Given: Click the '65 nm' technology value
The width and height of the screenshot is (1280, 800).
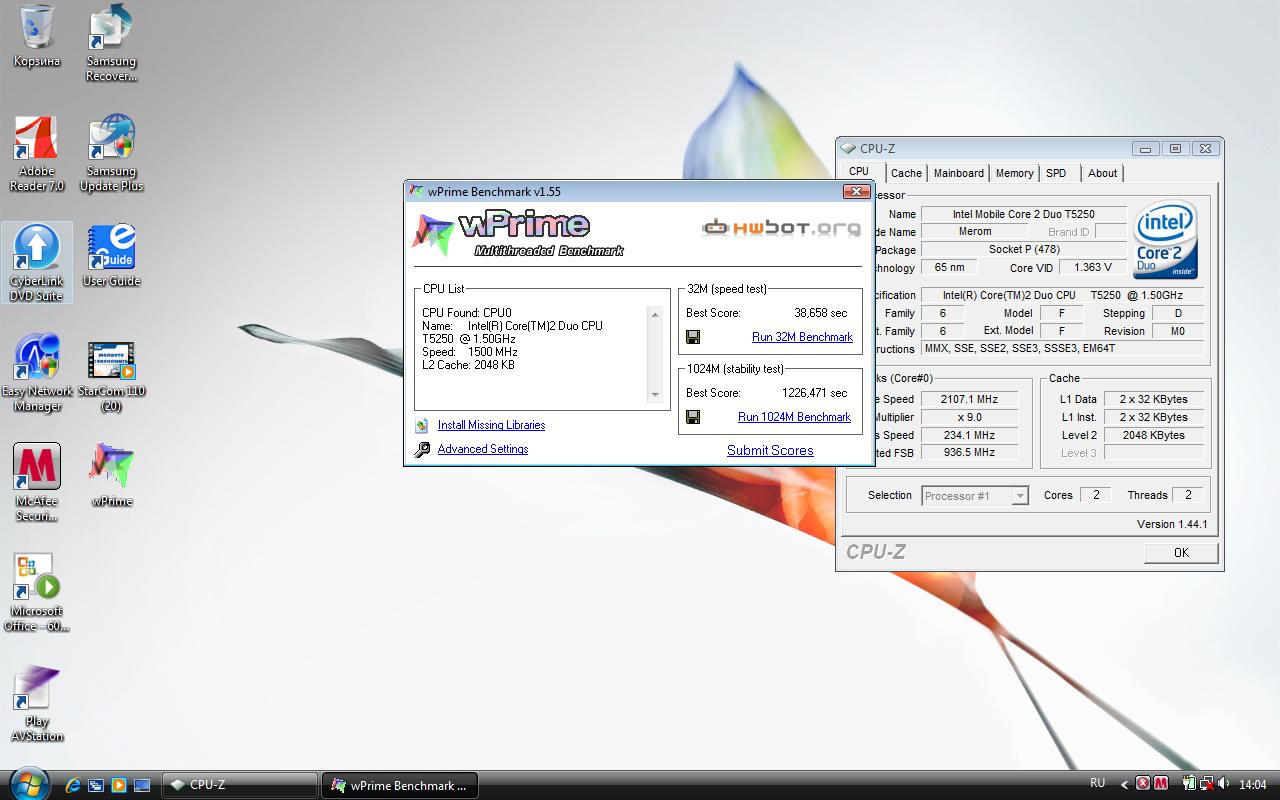Looking at the screenshot, I should pos(949,267).
